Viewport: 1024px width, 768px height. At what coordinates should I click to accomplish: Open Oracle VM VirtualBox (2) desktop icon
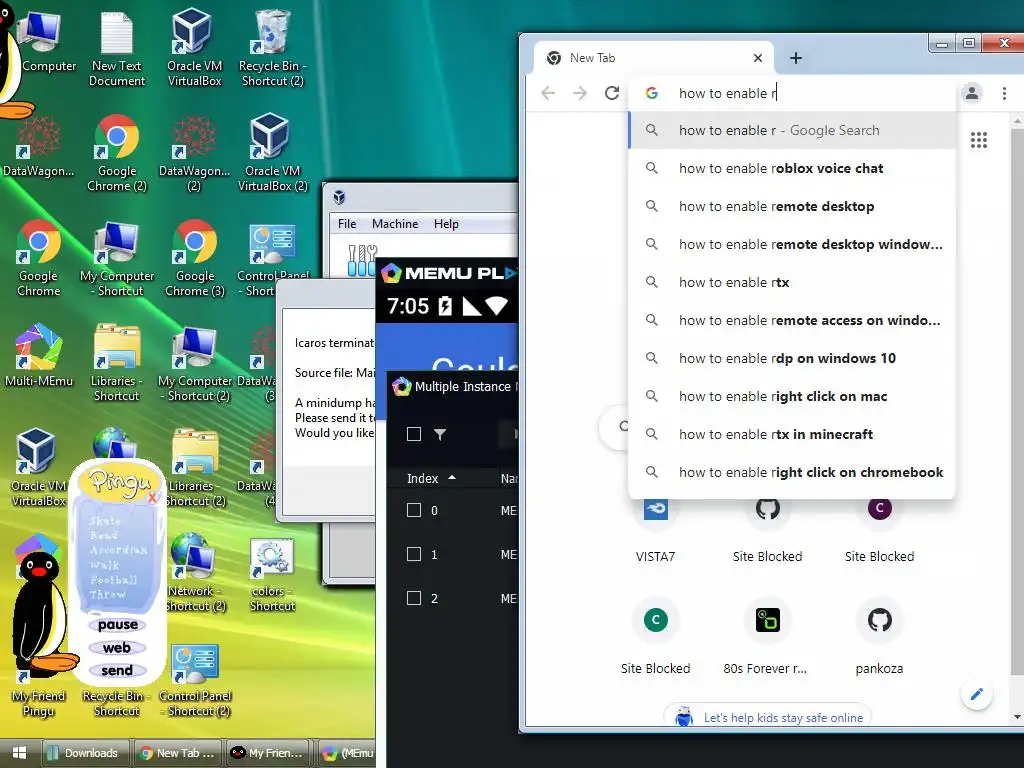point(272,153)
